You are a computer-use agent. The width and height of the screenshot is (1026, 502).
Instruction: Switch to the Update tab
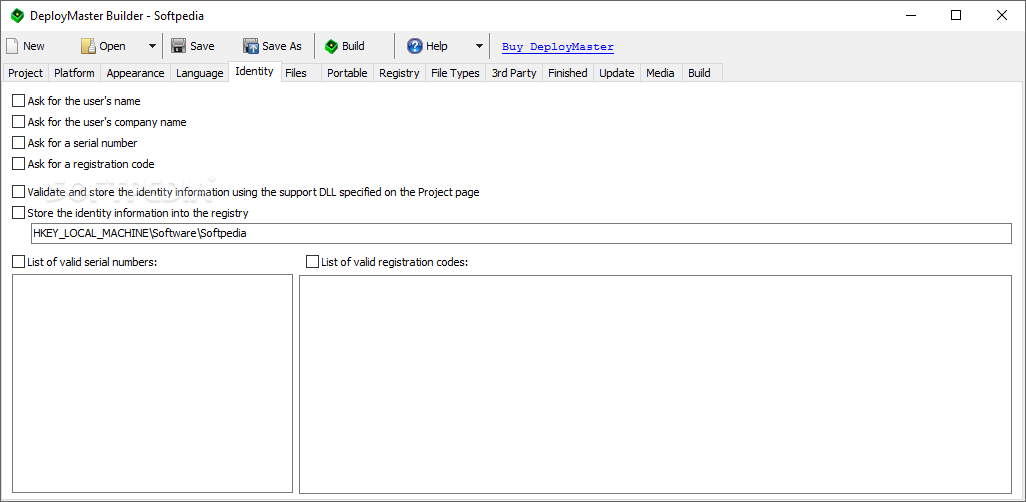(617, 73)
